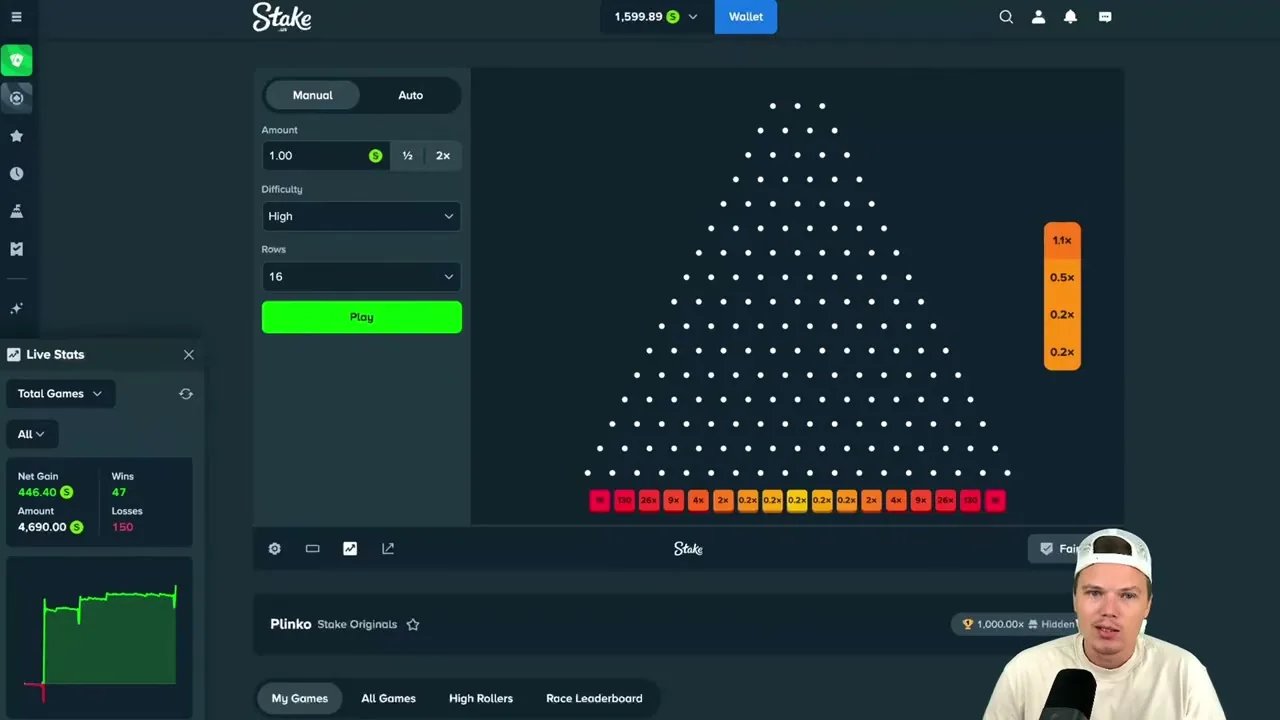Halve the bet amount with ½

tap(407, 156)
